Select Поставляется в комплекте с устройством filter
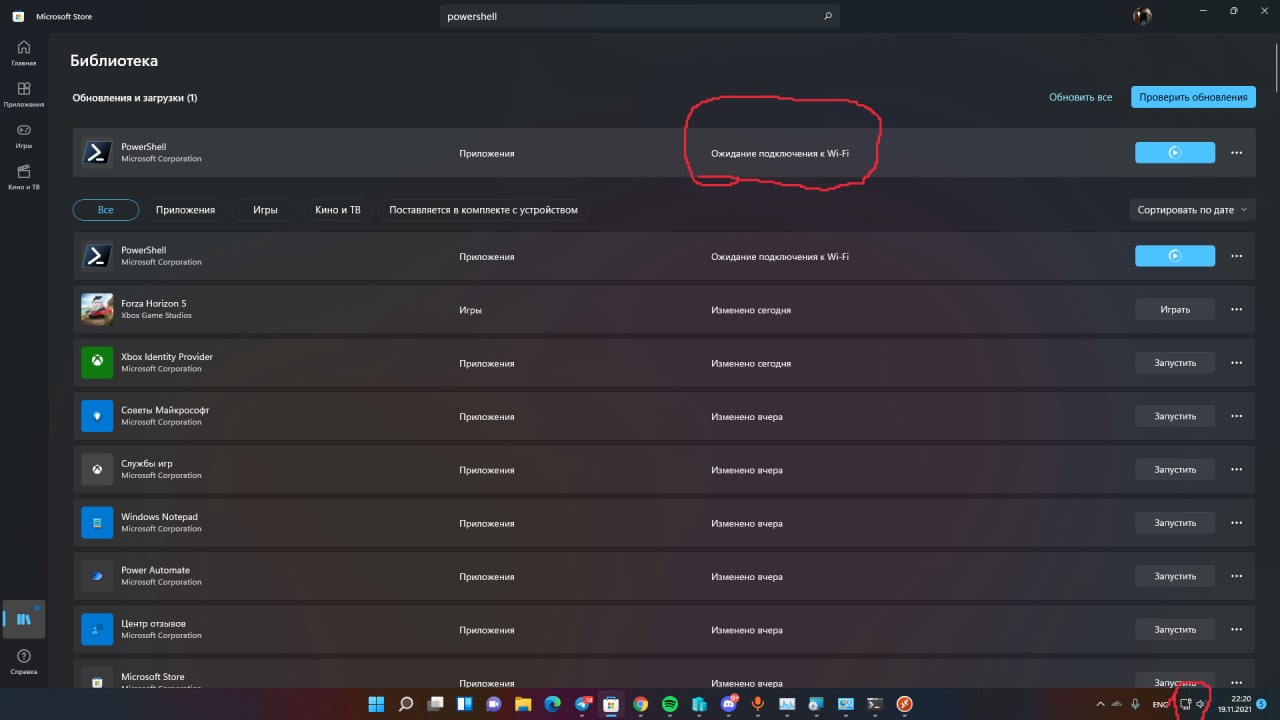The width and height of the screenshot is (1280, 720). [x=483, y=210]
